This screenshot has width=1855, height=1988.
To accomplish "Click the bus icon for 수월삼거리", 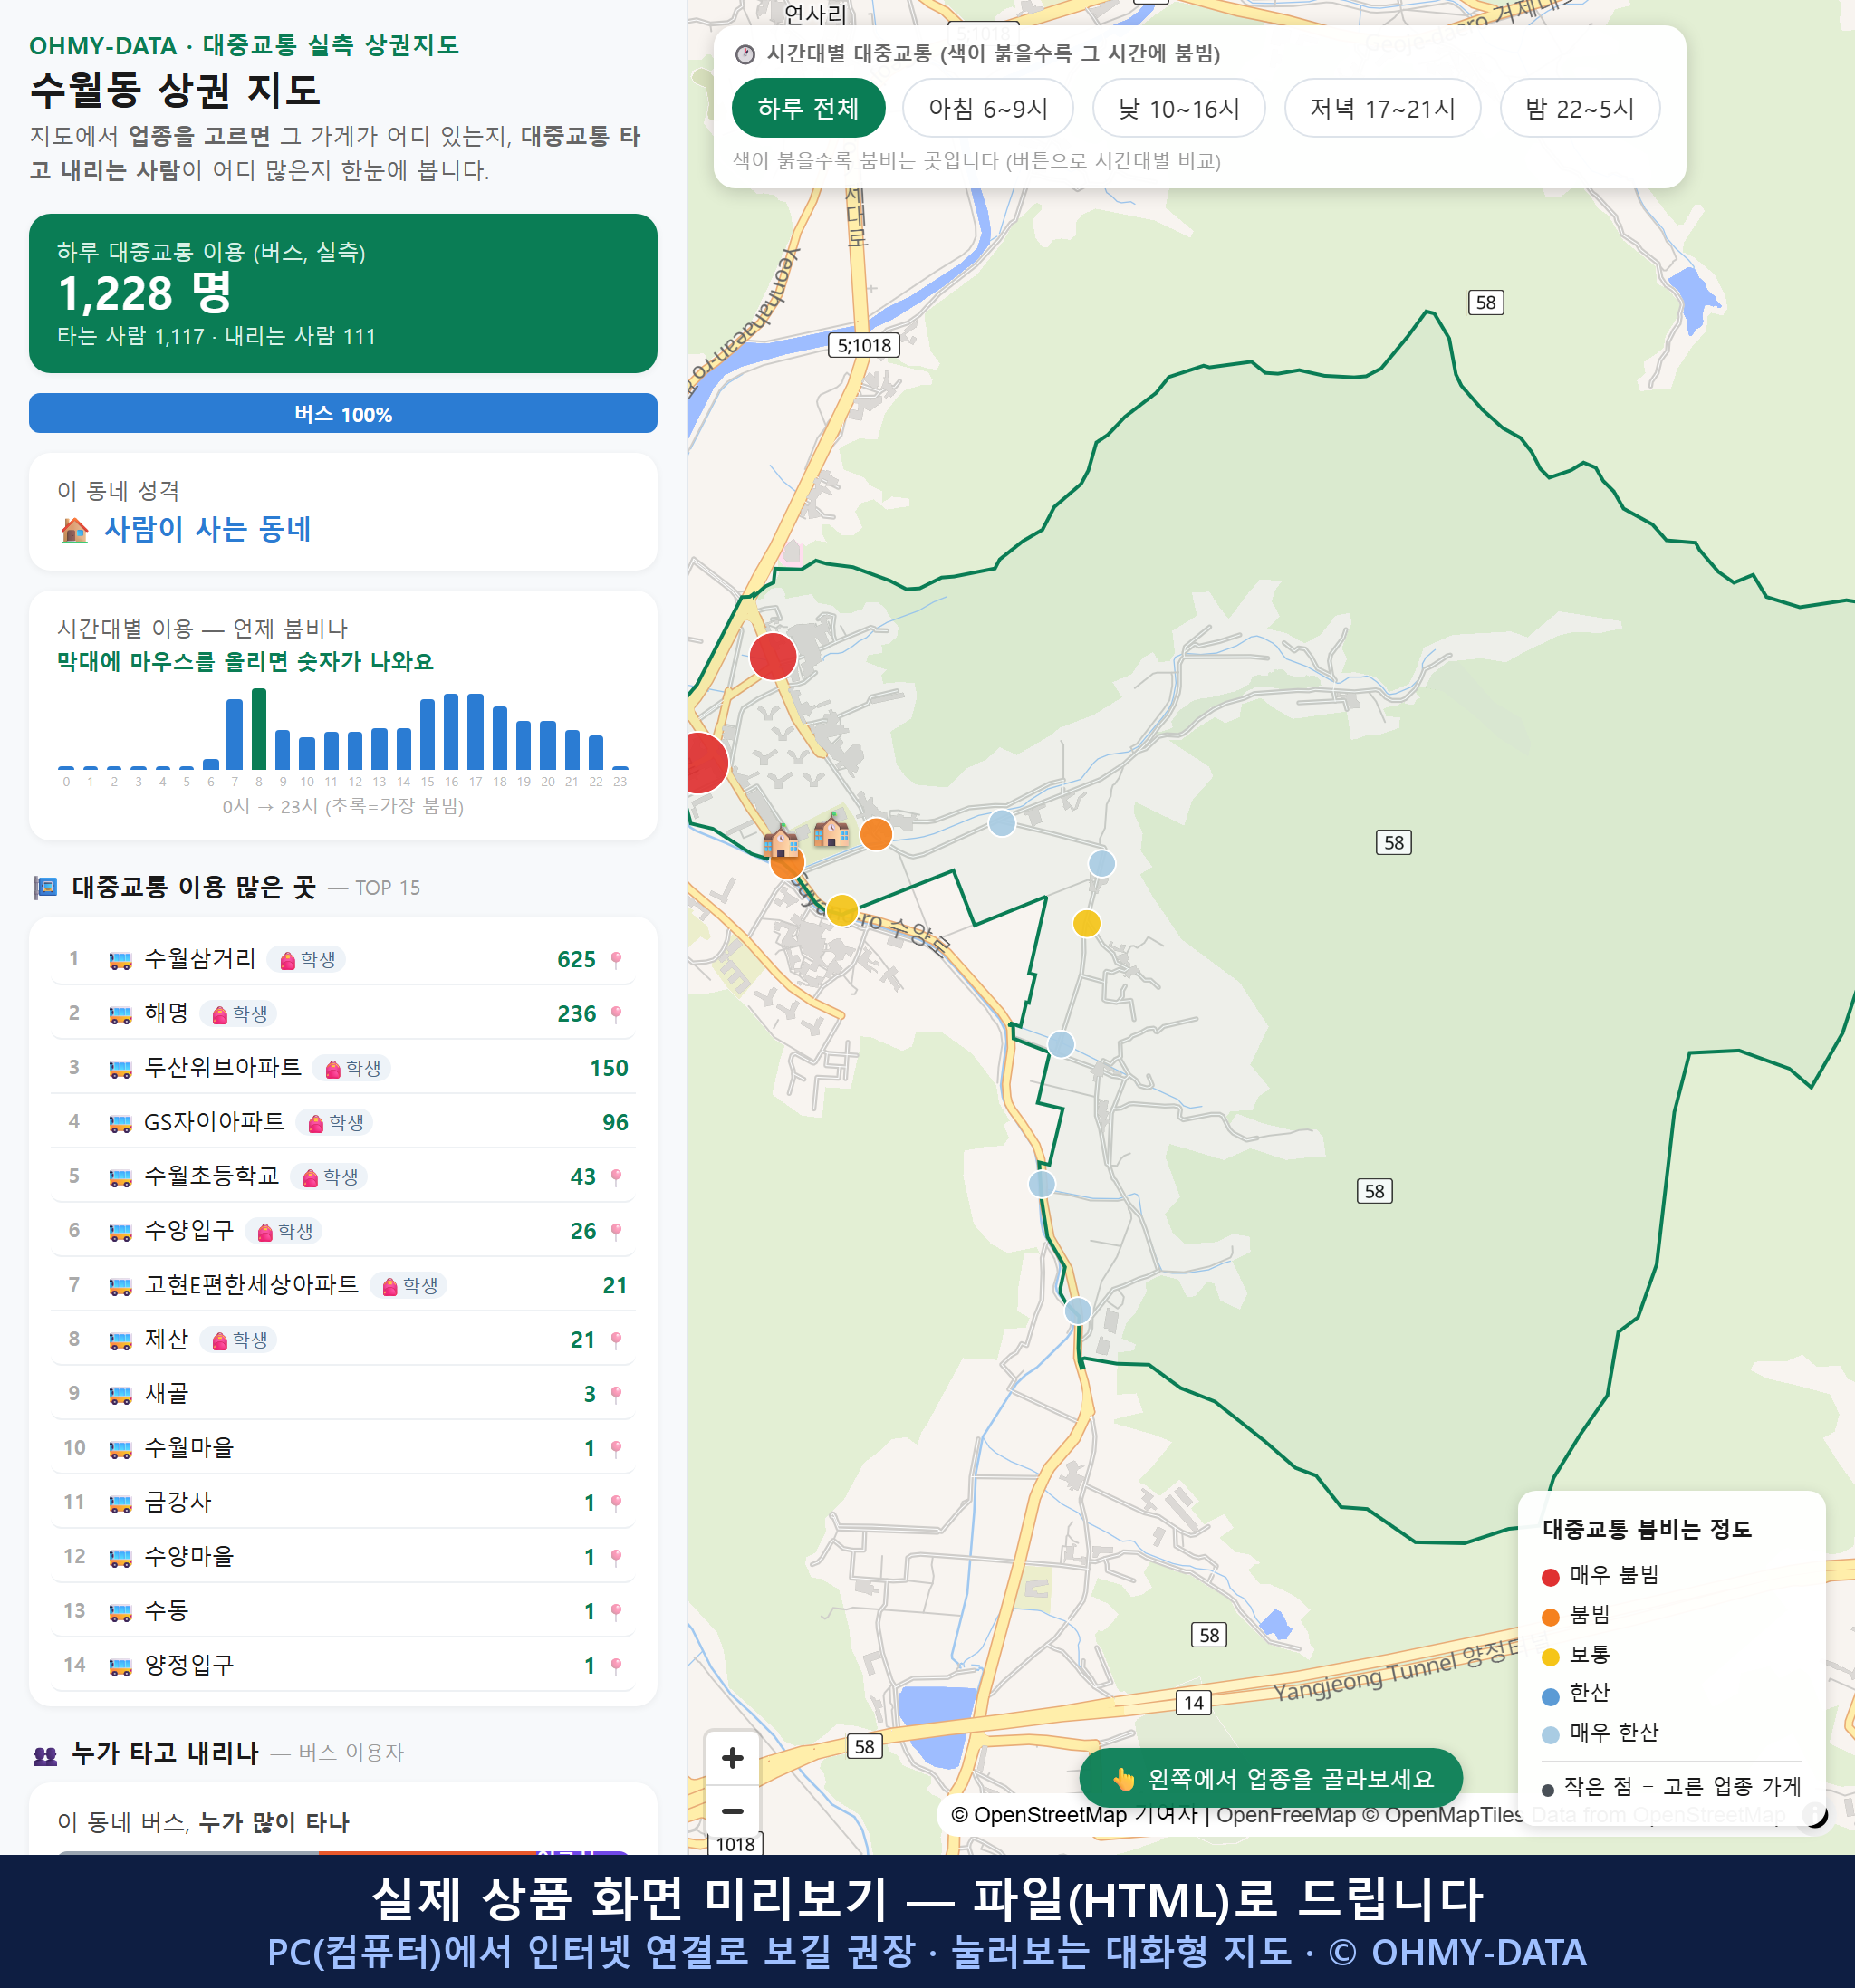I will click(120, 960).
